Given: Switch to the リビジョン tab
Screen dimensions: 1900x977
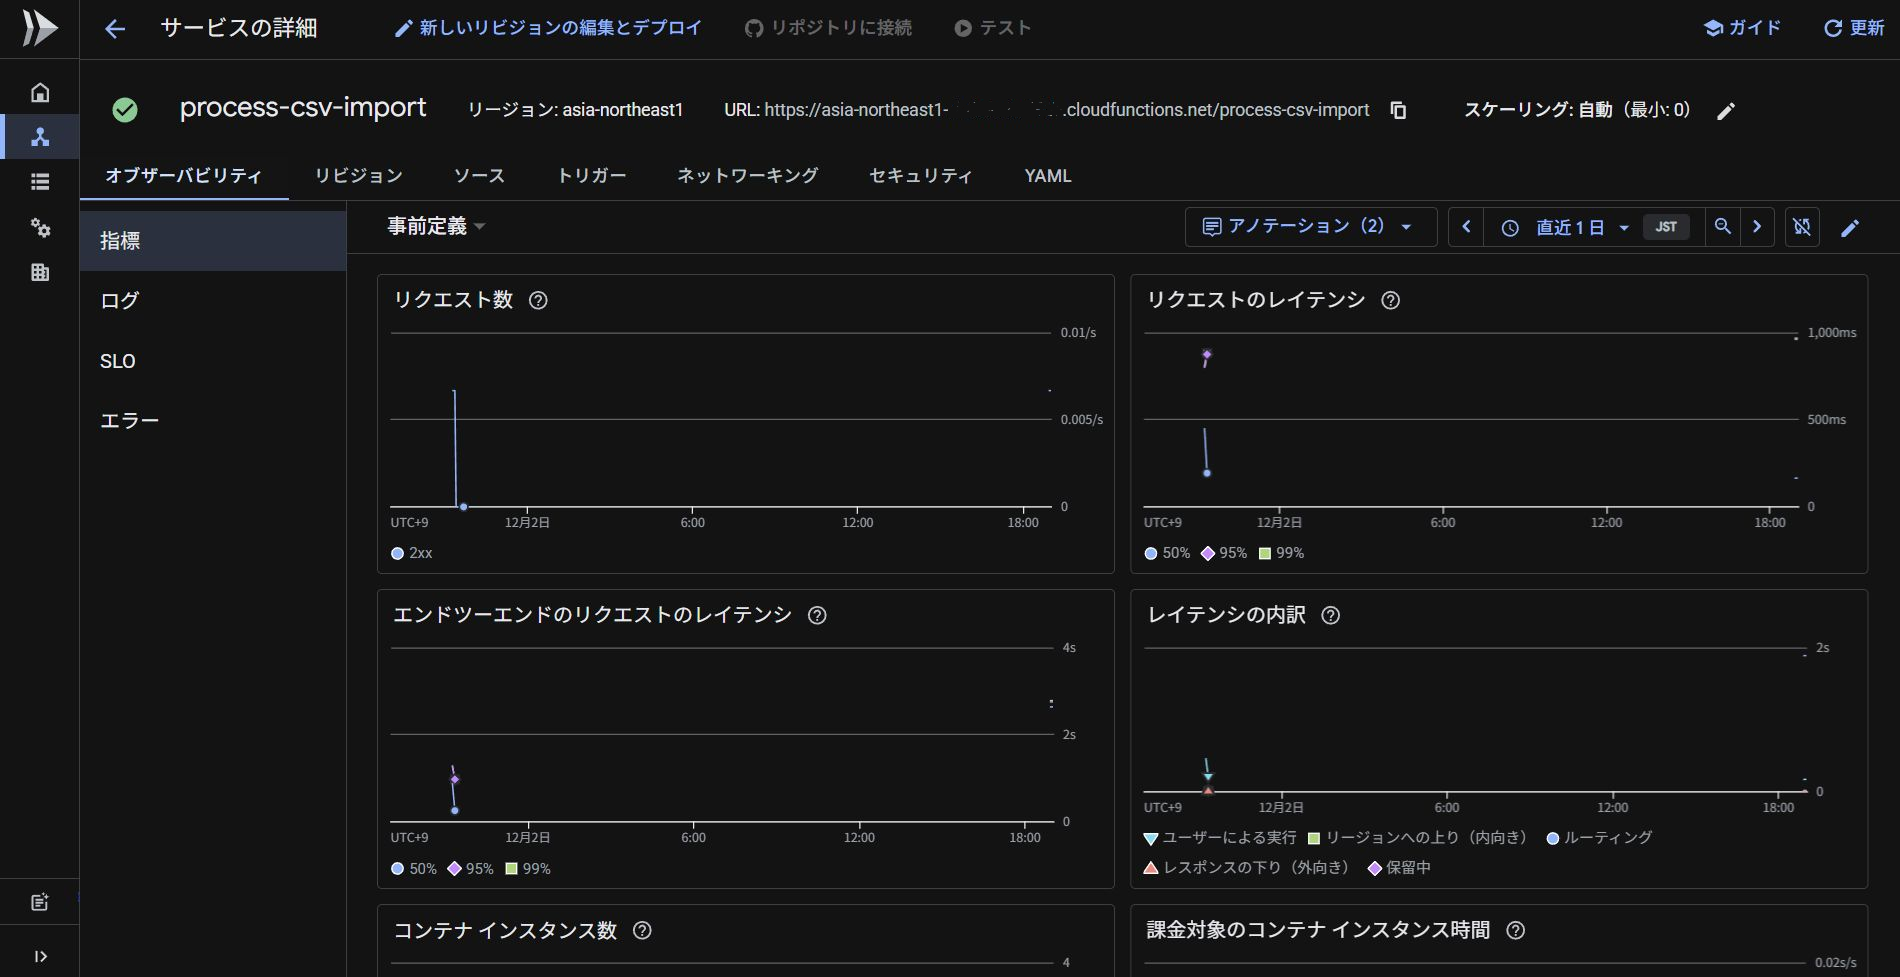Looking at the screenshot, I should tap(358, 176).
